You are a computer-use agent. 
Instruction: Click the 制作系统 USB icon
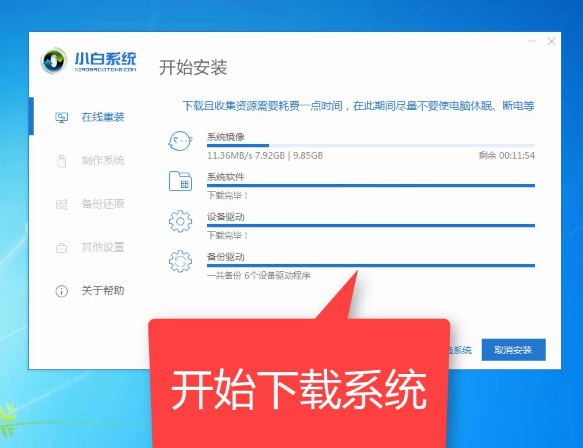coord(61,161)
